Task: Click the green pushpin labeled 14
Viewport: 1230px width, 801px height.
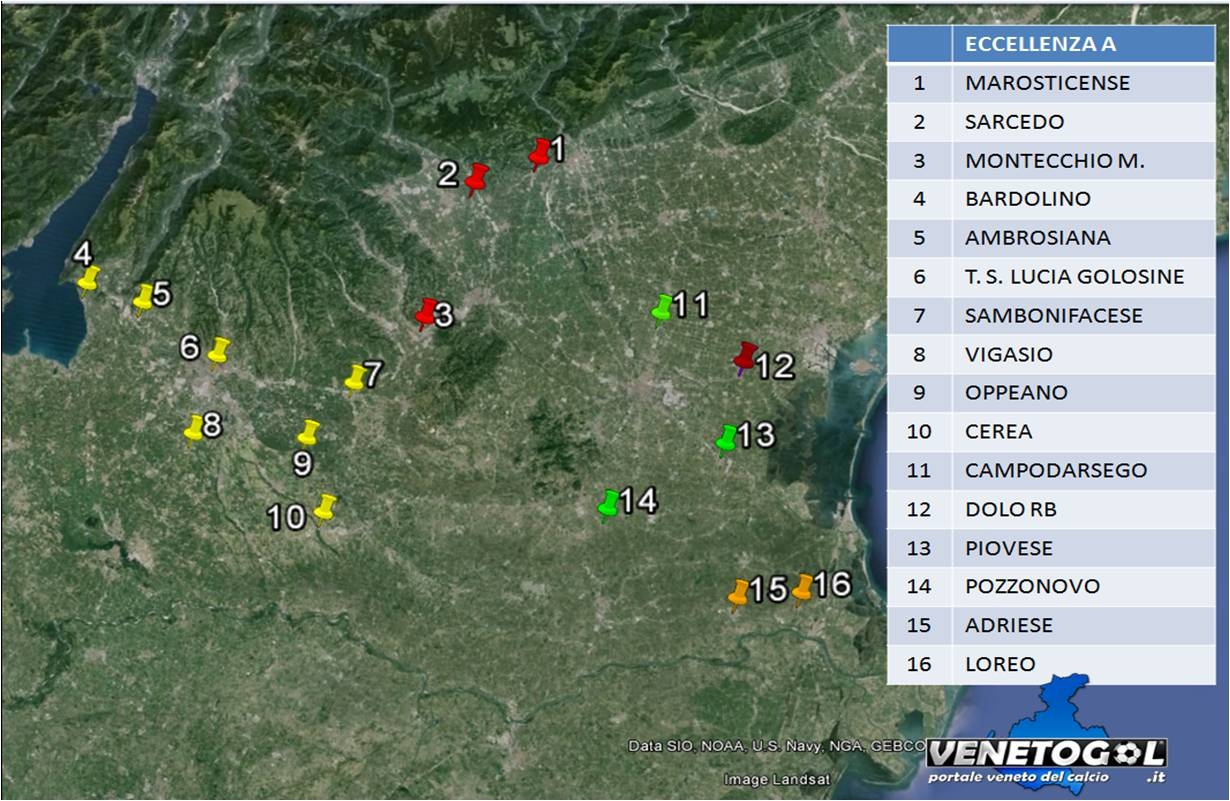Action: pos(608,504)
